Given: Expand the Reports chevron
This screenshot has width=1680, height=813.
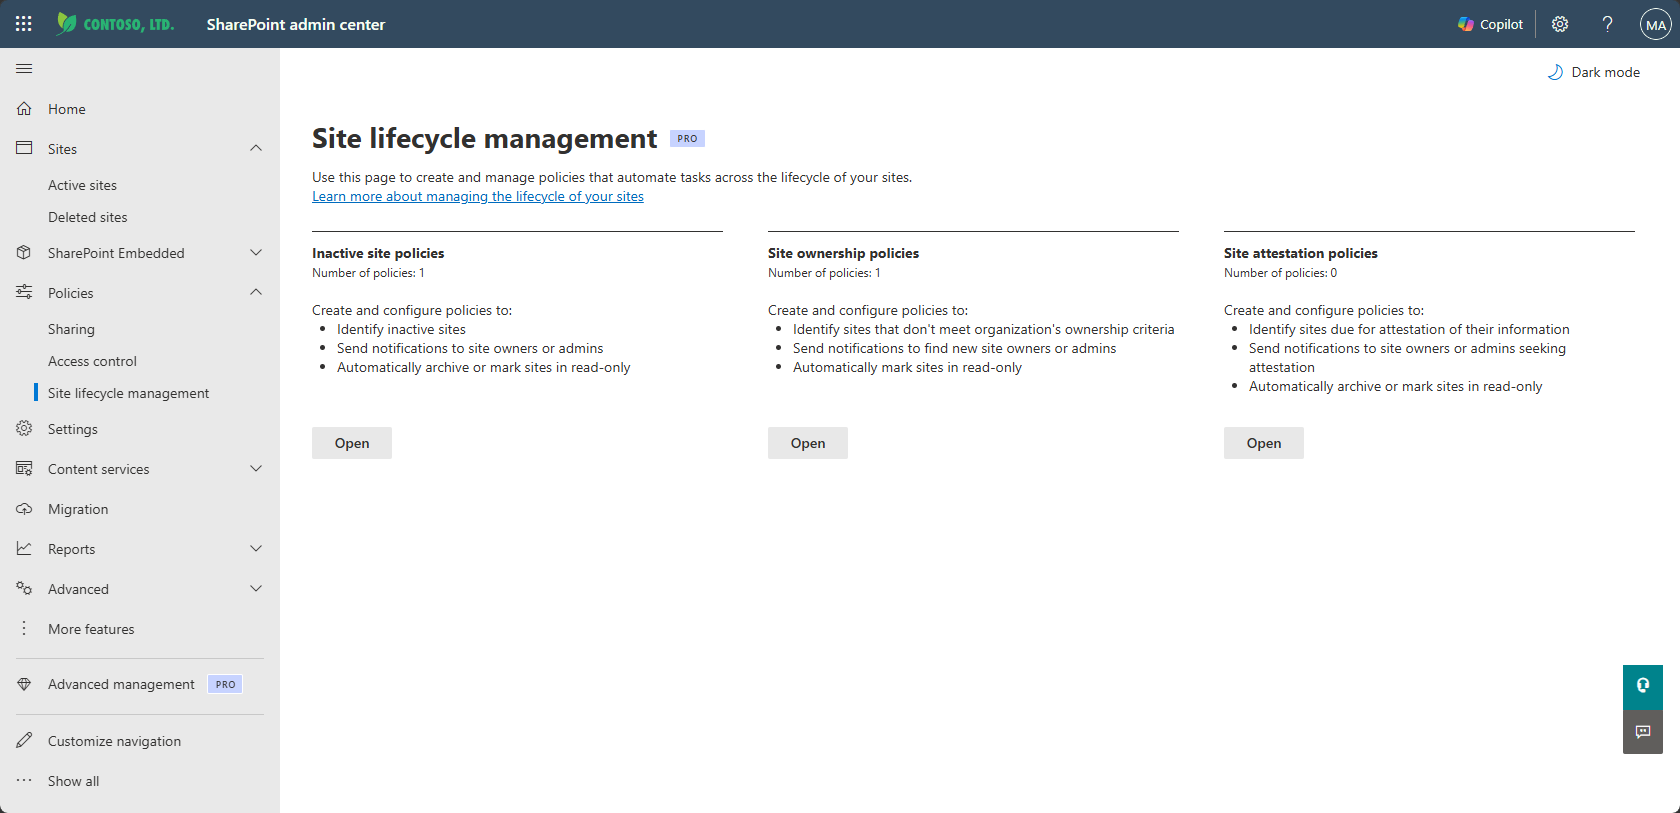Looking at the screenshot, I should 256,548.
